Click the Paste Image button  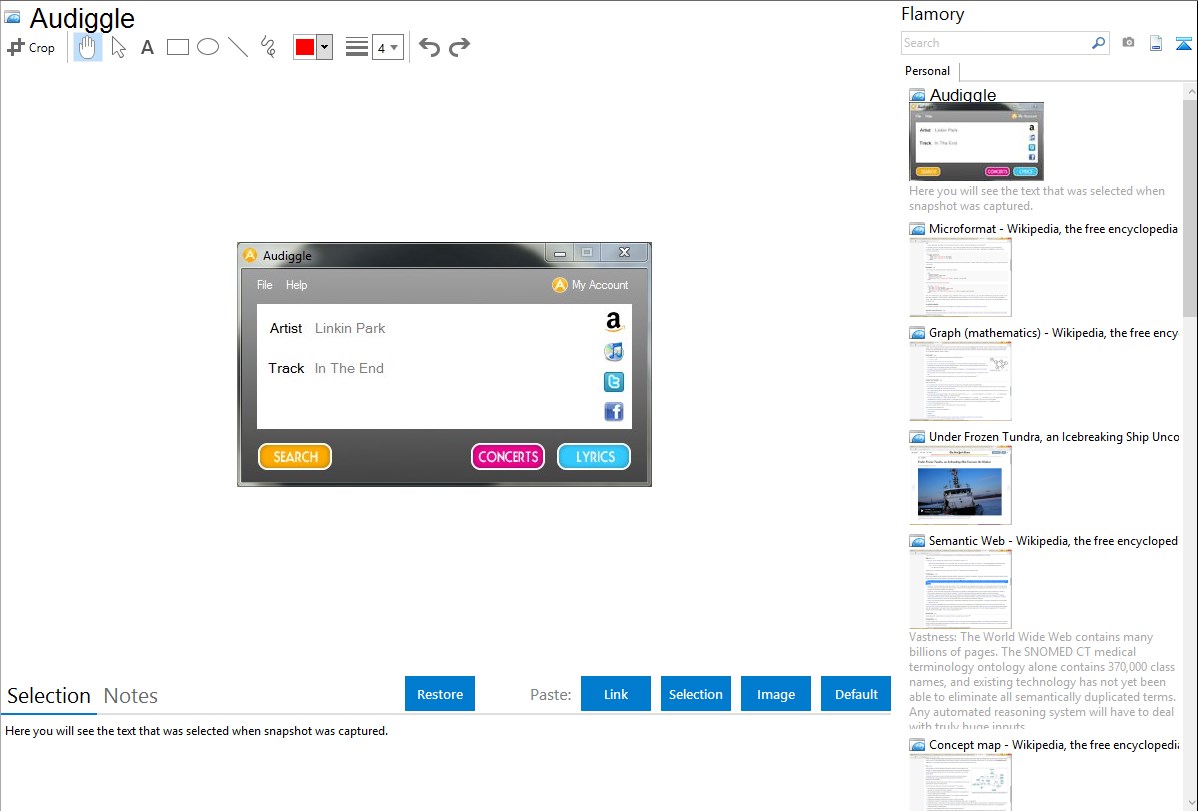click(775, 693)
